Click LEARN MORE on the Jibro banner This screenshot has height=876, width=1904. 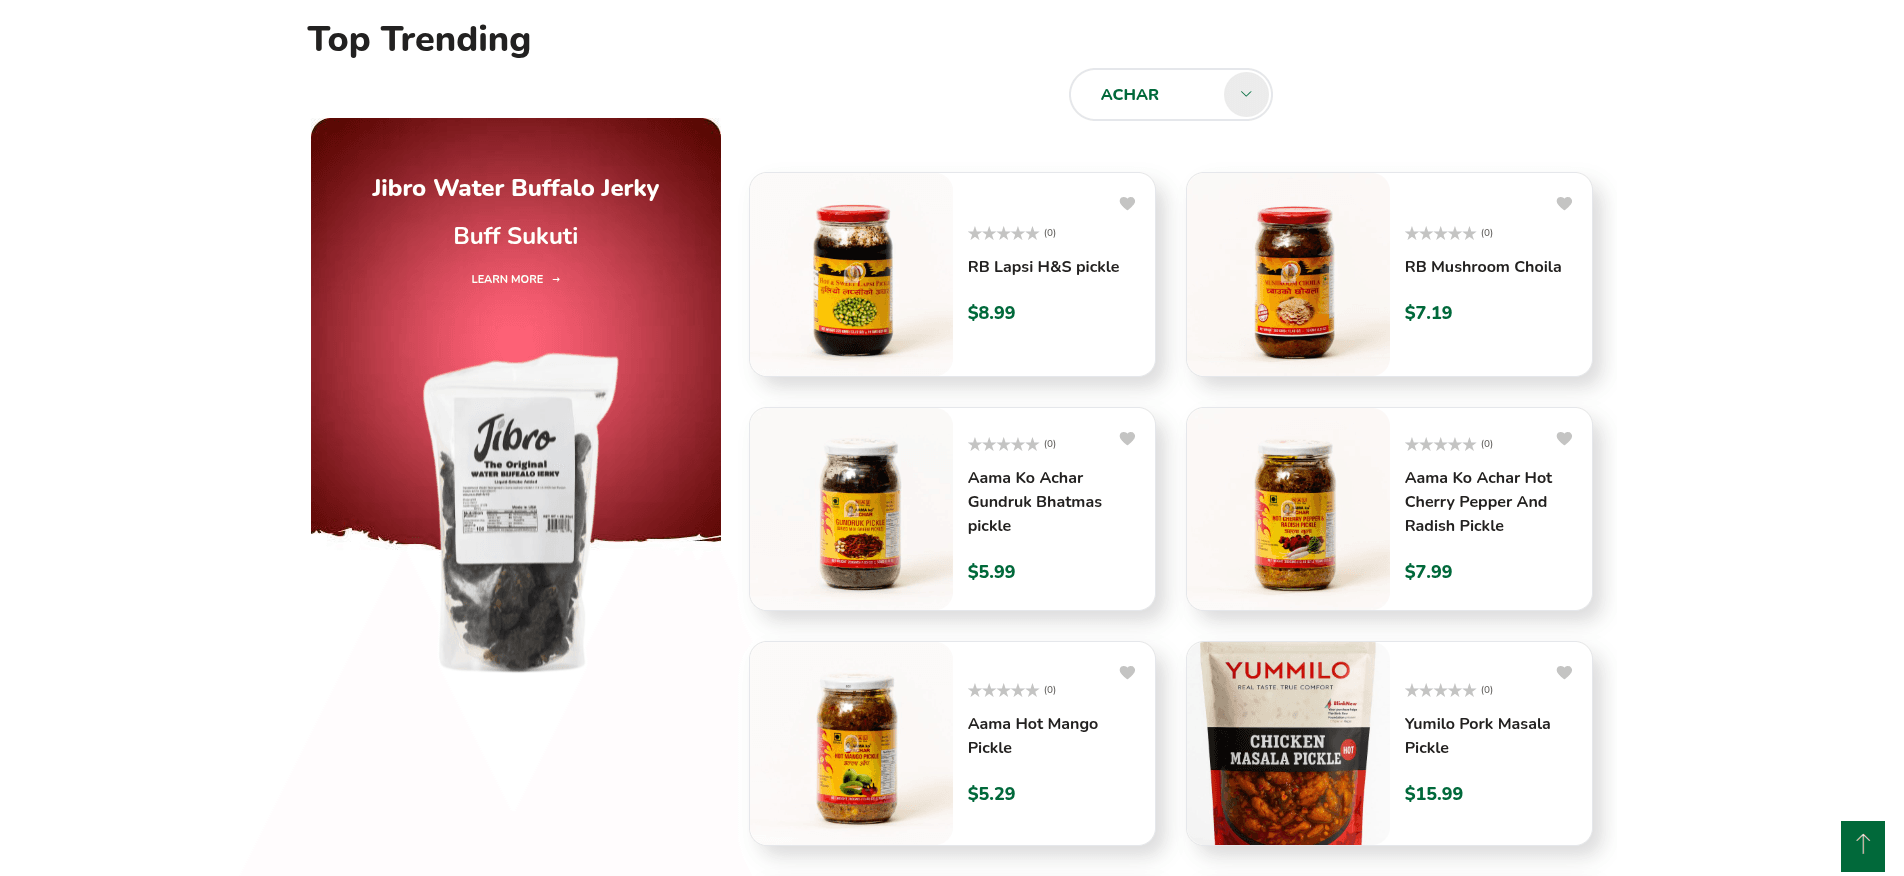(507, 279)
